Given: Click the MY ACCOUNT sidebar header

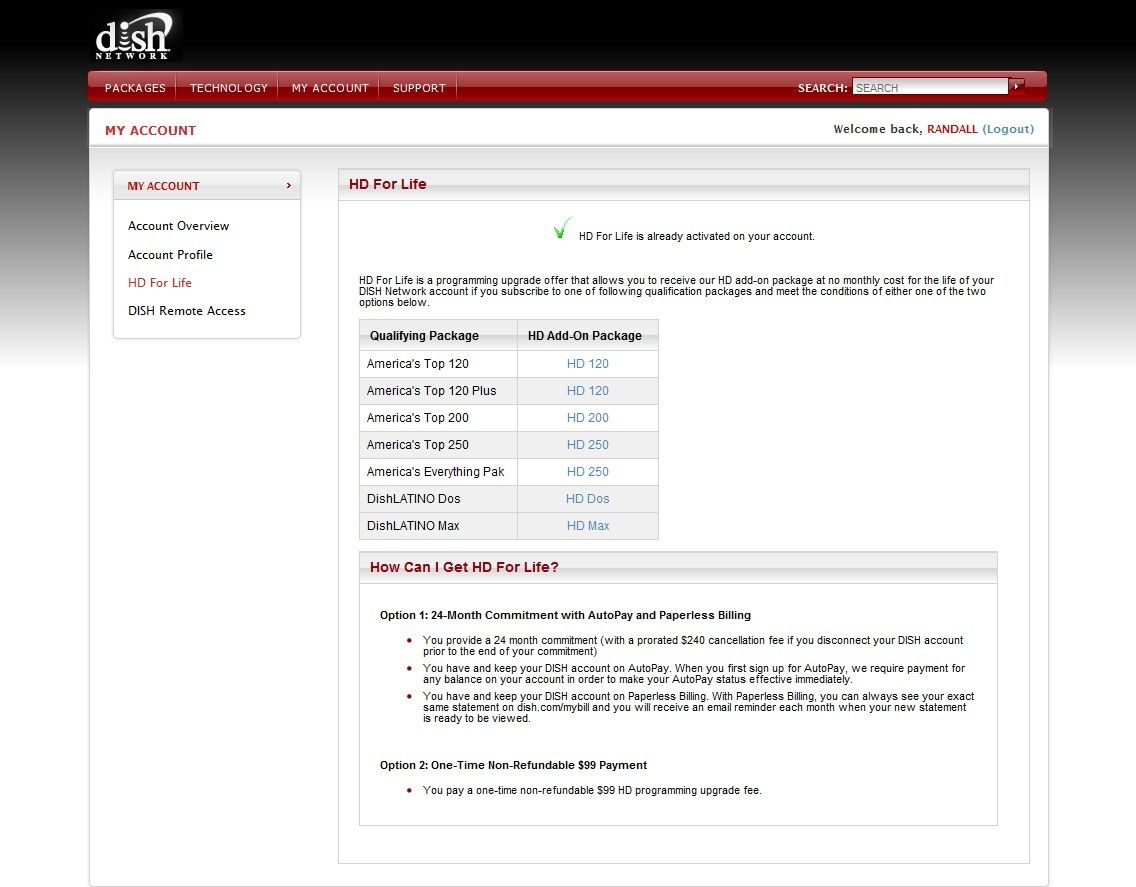Looking at the screenshot, I should (206, 186).
